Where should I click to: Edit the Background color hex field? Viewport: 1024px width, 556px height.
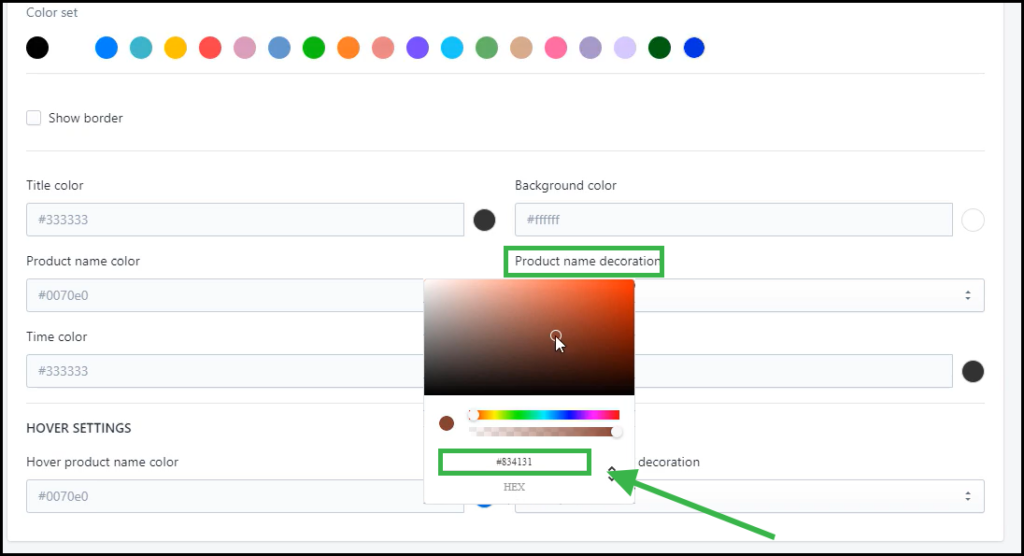(x=733, y=220)
